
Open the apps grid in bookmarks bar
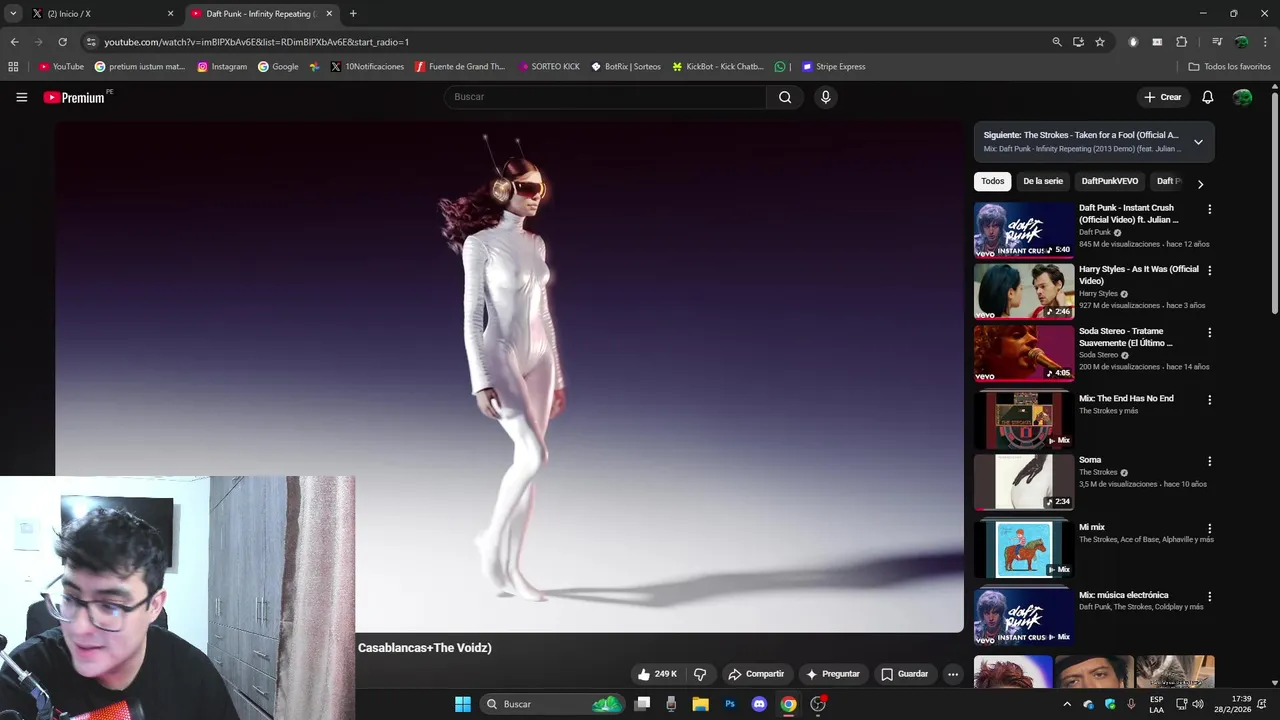pyautogui.click(x=13, y=67)
